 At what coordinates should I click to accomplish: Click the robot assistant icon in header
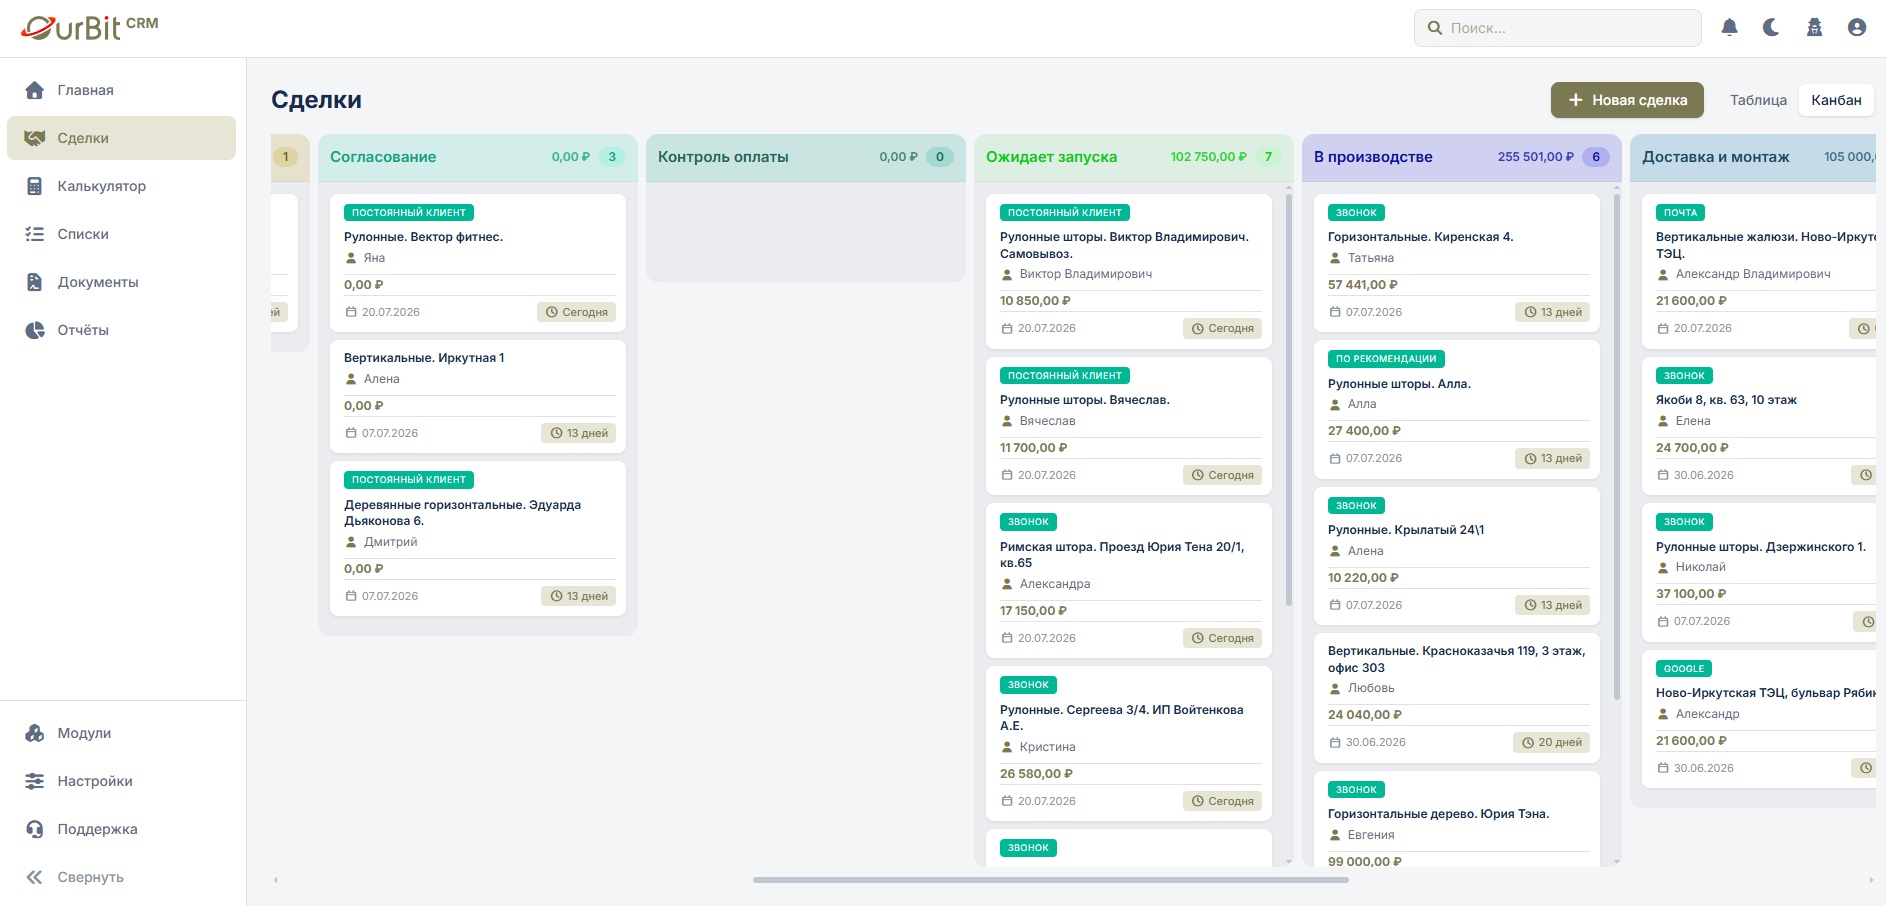1814,28
